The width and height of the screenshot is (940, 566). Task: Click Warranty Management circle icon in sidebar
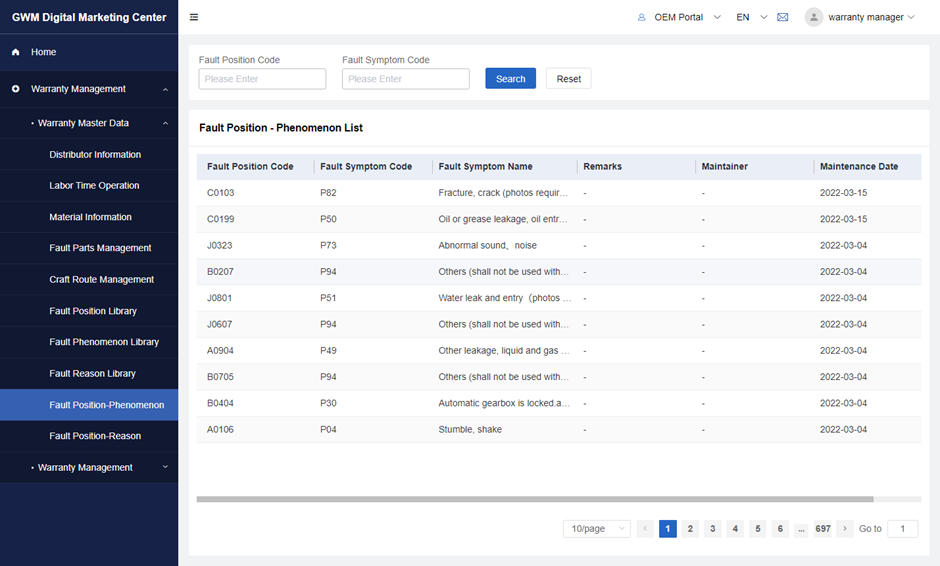coord(16,89)
